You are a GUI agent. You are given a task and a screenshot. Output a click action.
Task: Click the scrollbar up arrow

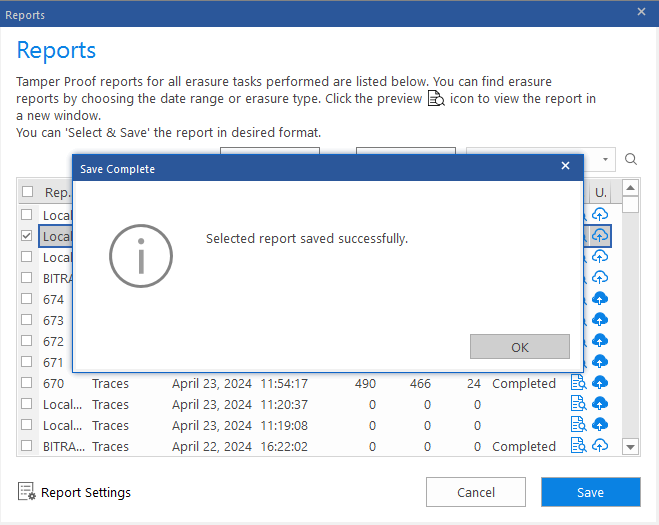[630, 188]
